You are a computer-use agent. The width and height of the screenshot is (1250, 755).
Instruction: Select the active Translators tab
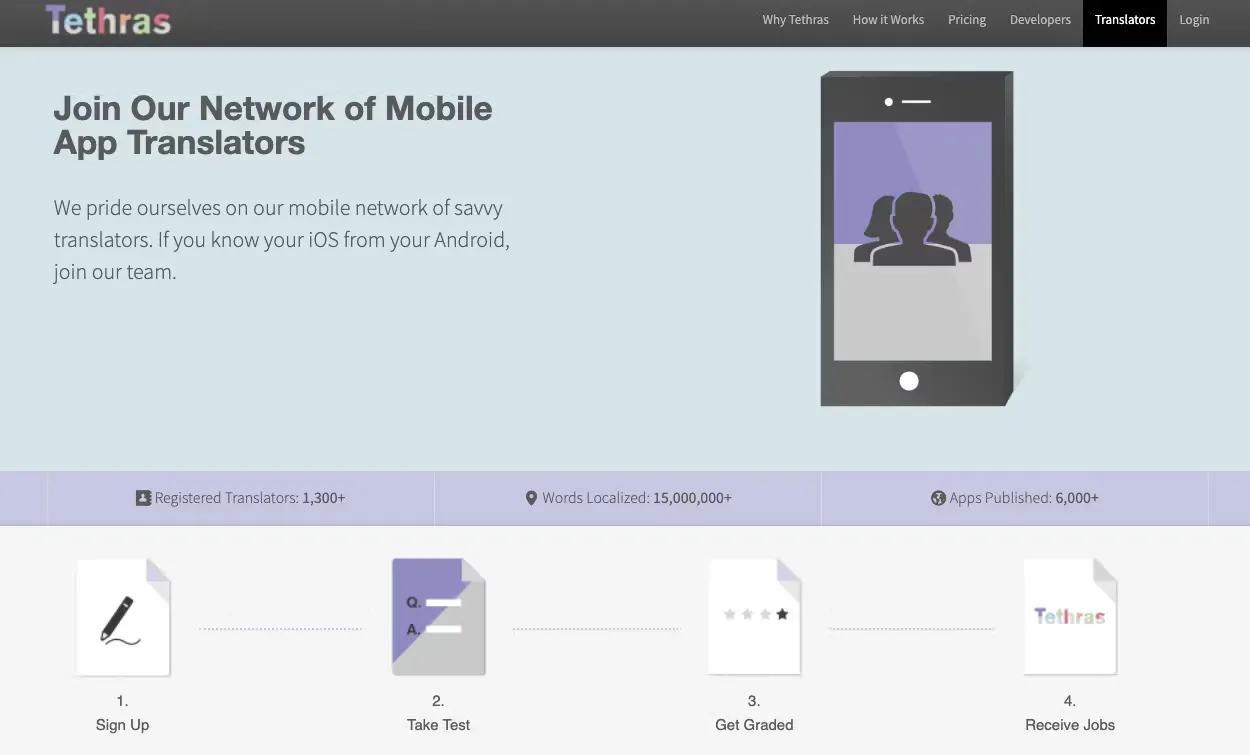1125,20
